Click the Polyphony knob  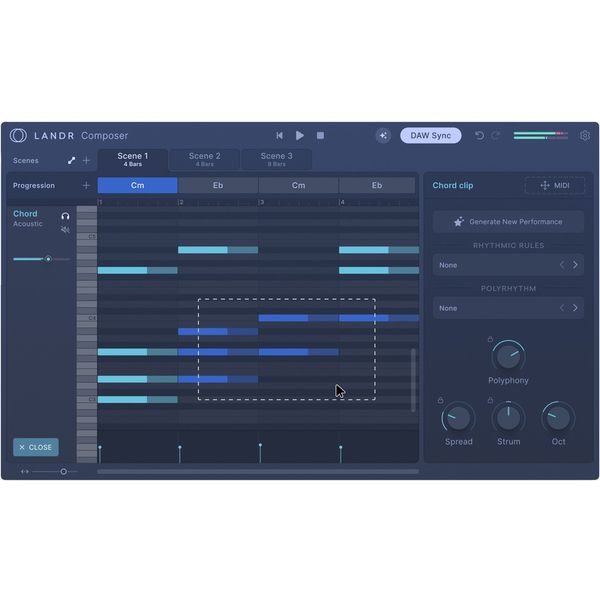(x=508, y=356)
